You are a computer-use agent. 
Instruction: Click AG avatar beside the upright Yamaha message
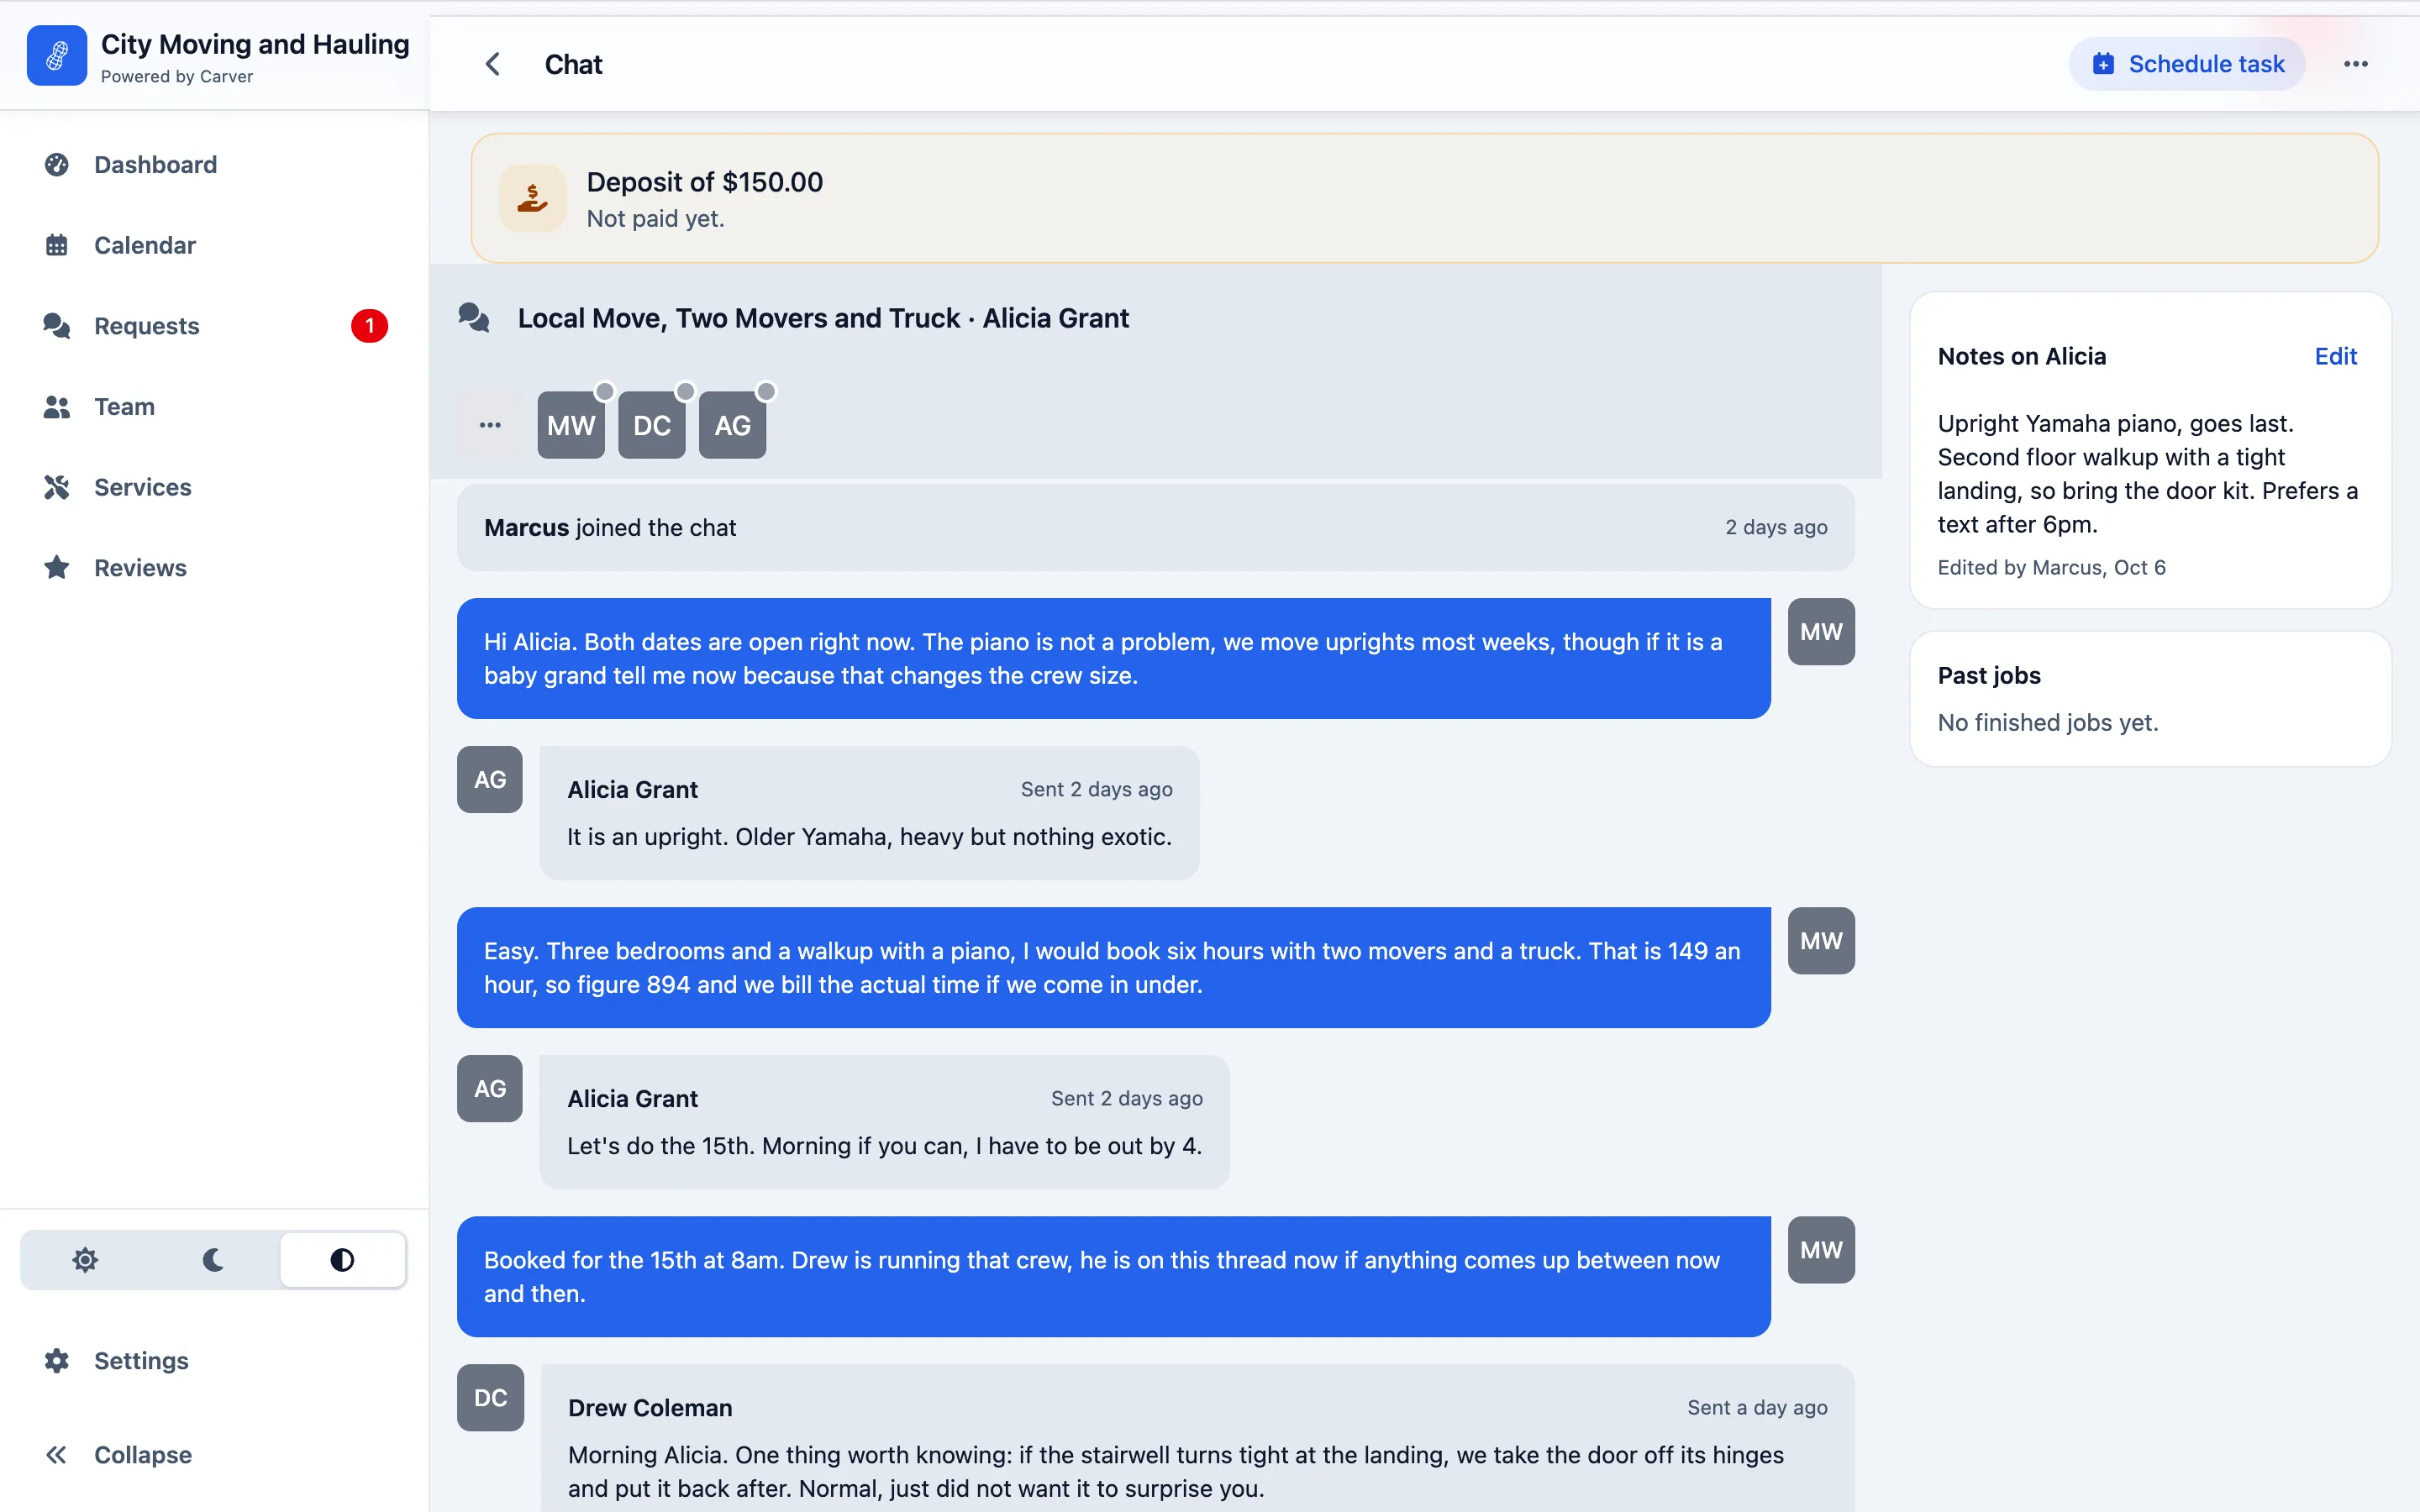pyautogui.click(x=490, y=780)
